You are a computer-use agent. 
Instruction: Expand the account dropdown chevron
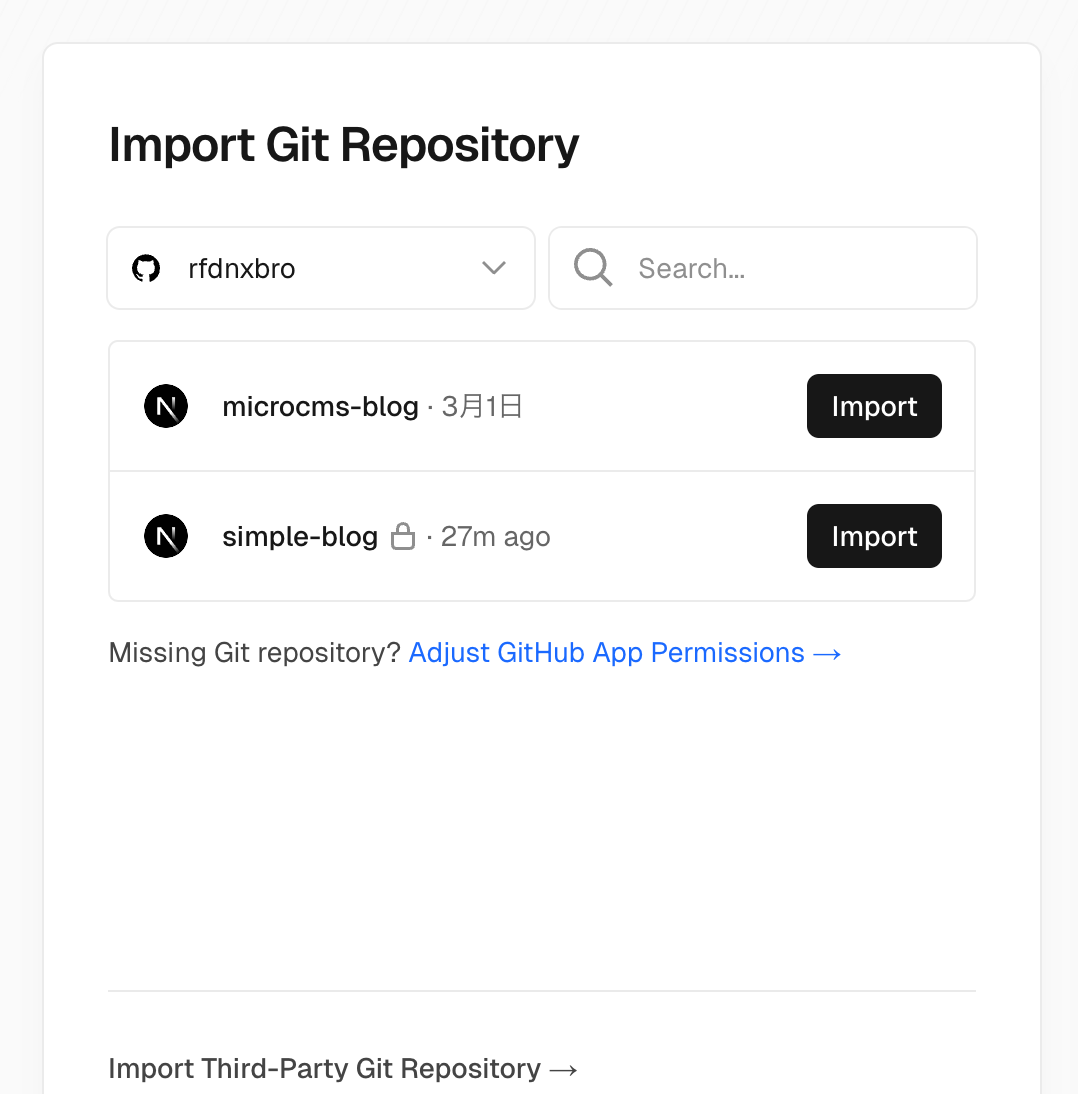[x=493, y=268]
